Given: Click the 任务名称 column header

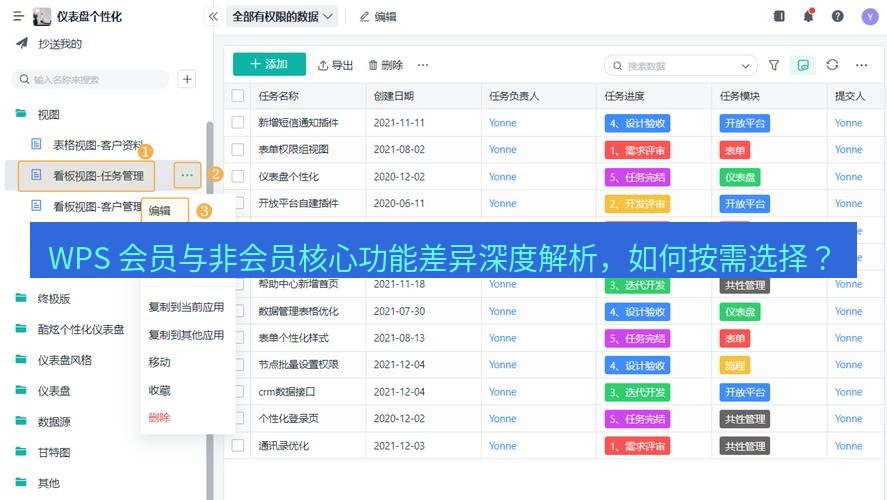Looking at the screenshot, I should [278, 96].
